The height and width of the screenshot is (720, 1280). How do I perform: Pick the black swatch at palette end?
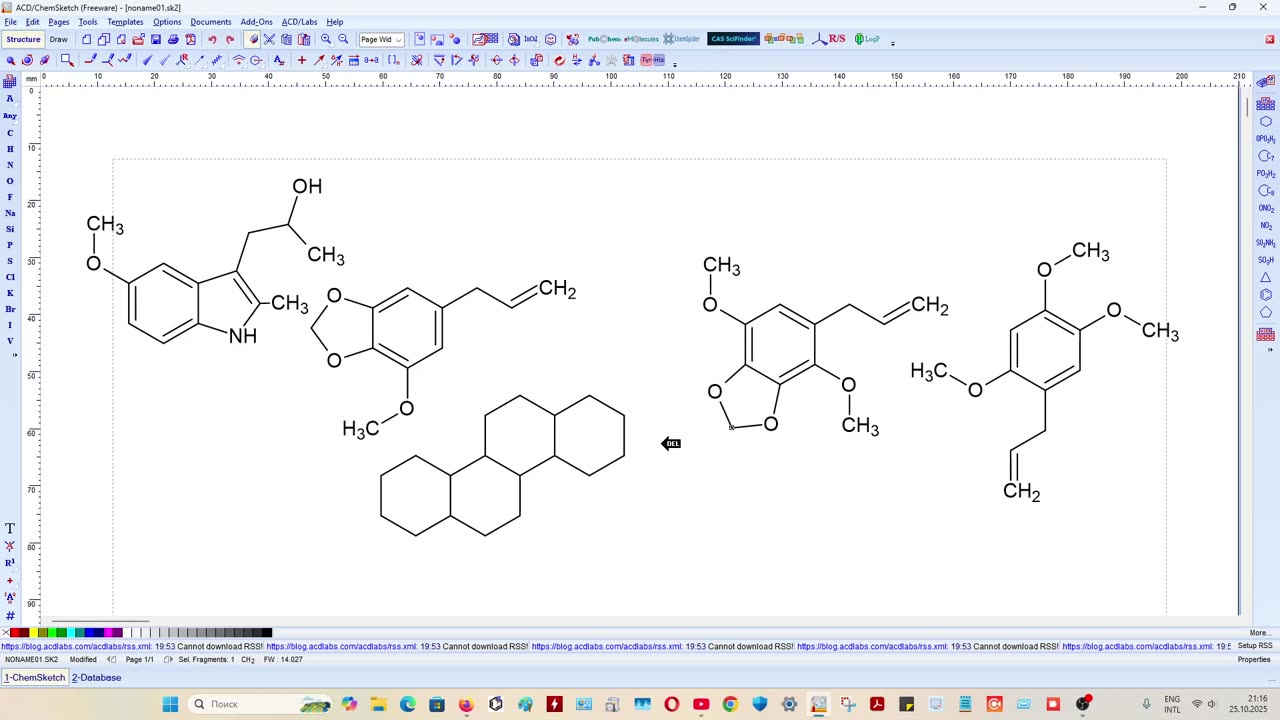[267, 633]
